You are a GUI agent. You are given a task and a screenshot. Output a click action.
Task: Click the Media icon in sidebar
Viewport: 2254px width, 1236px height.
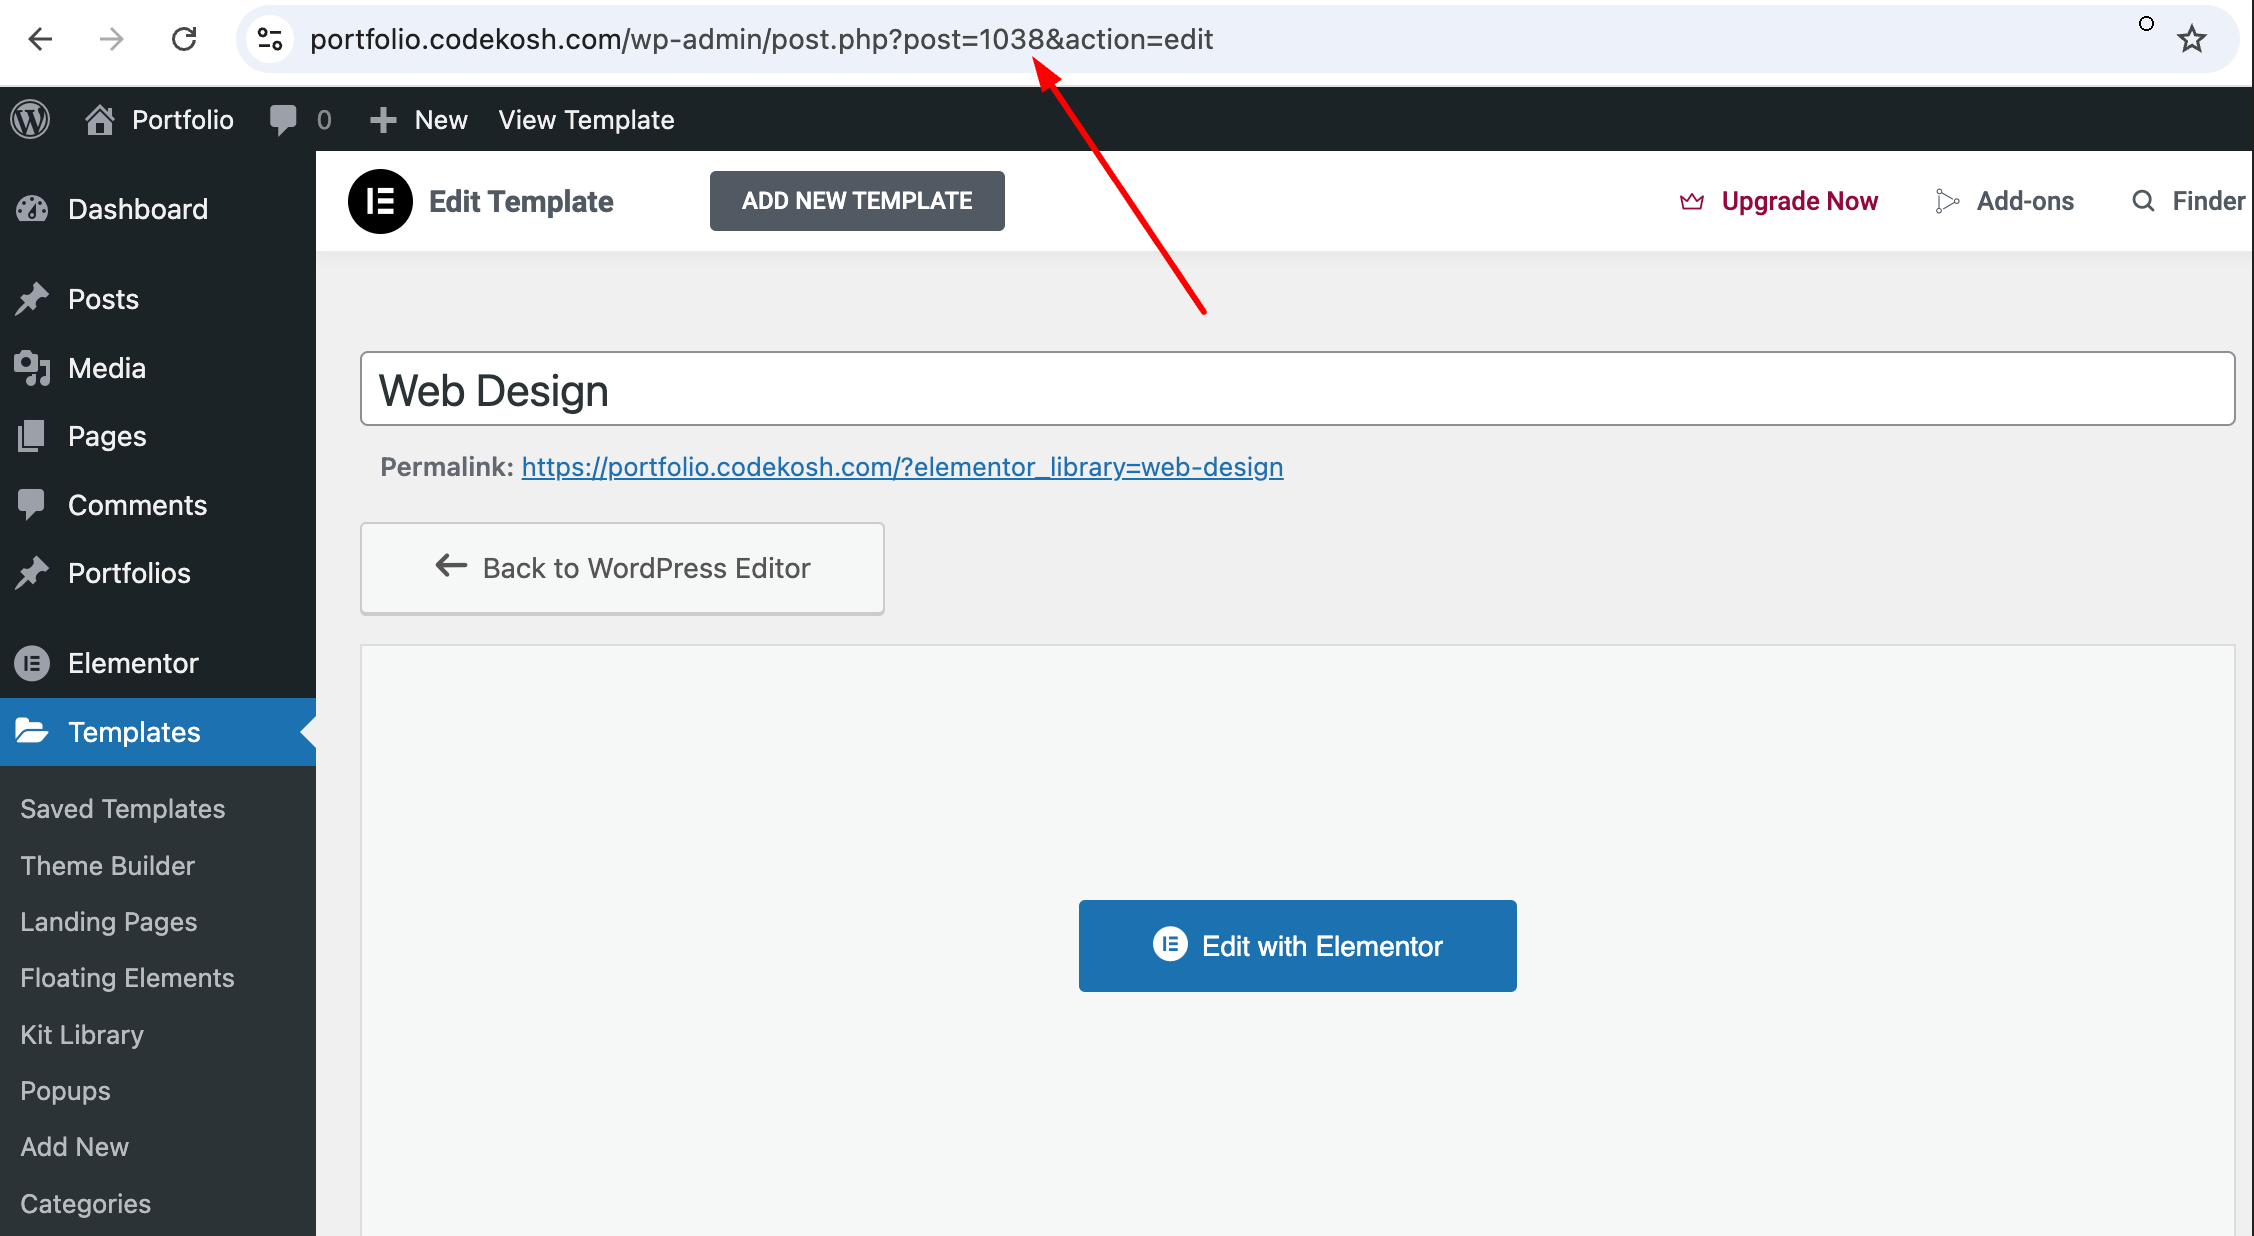click(32, 368)
